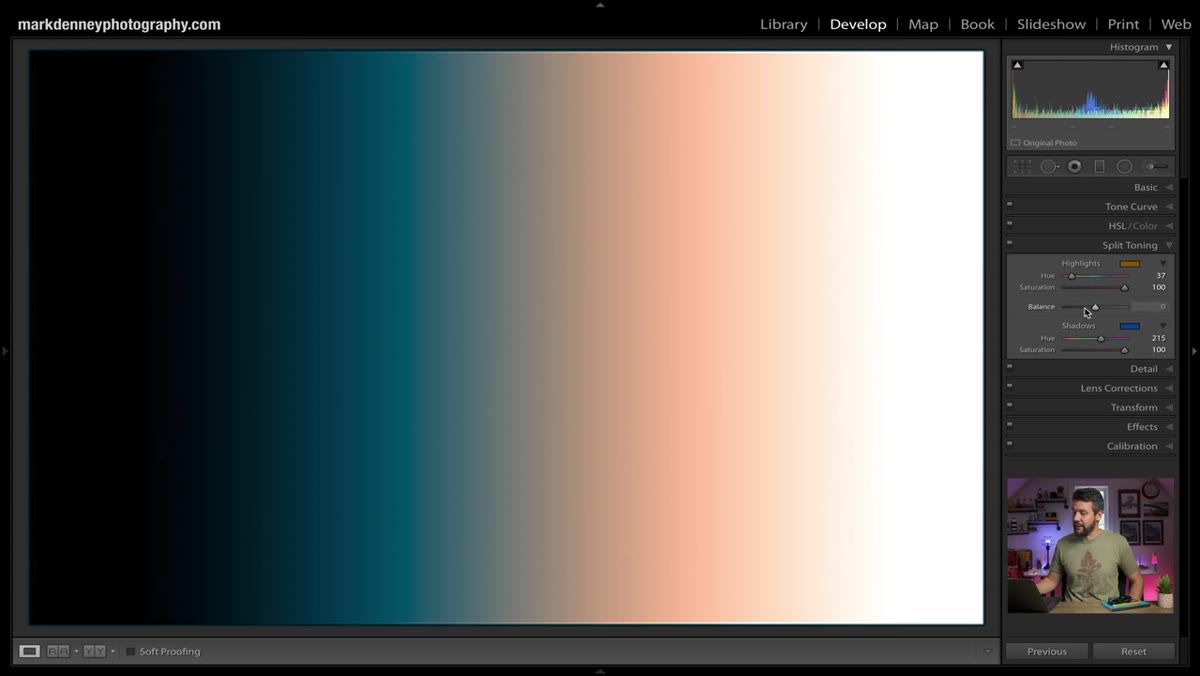The height and width of the screenshot is (676, 1200).
Task: Click the Previous button
Action: pyautogui.click(x=1046, y=651)
